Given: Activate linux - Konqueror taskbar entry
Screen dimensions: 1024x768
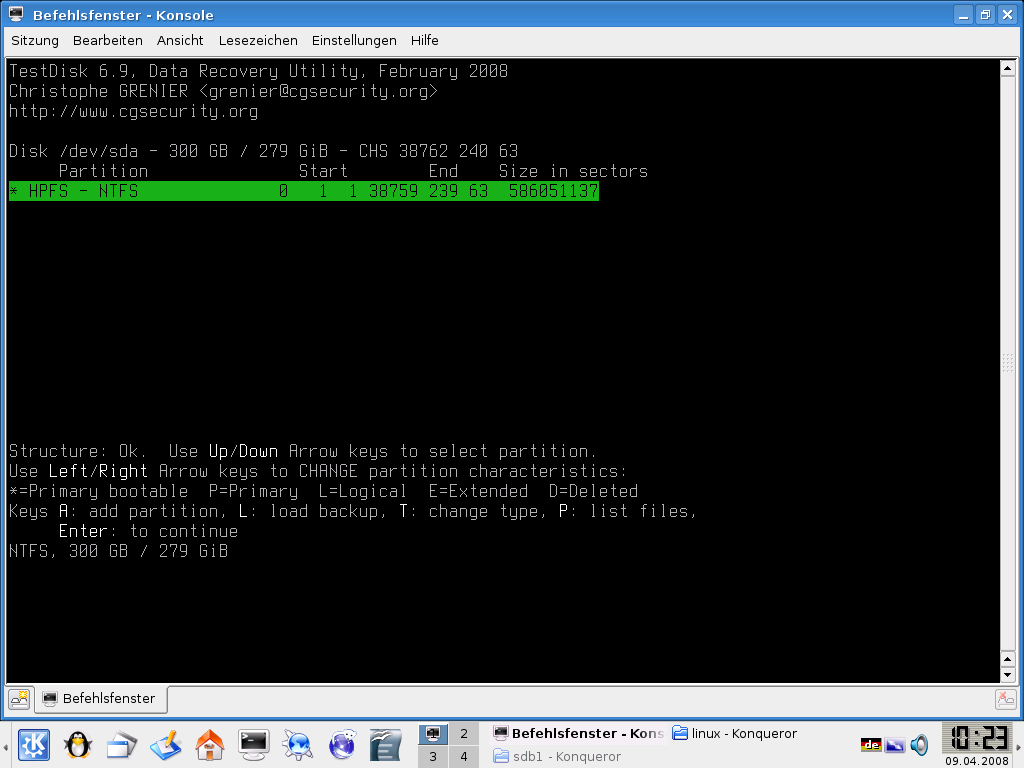Looking at the screenshot, I should click(735, 733).
